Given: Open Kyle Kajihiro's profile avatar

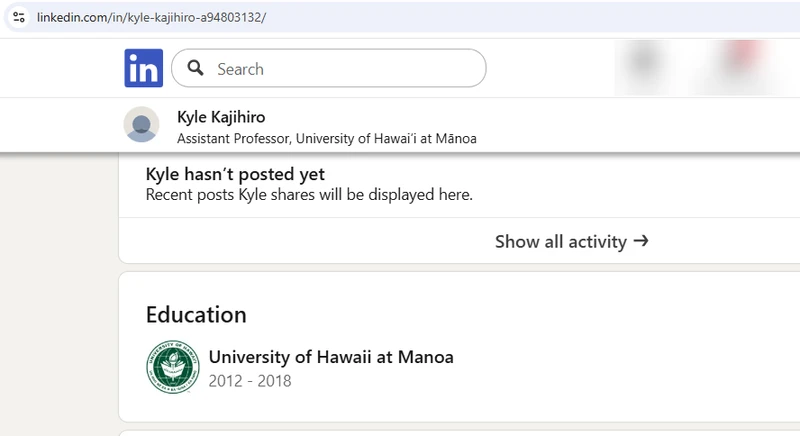Looking at the screenshot, I should click(x=141, y=124).
